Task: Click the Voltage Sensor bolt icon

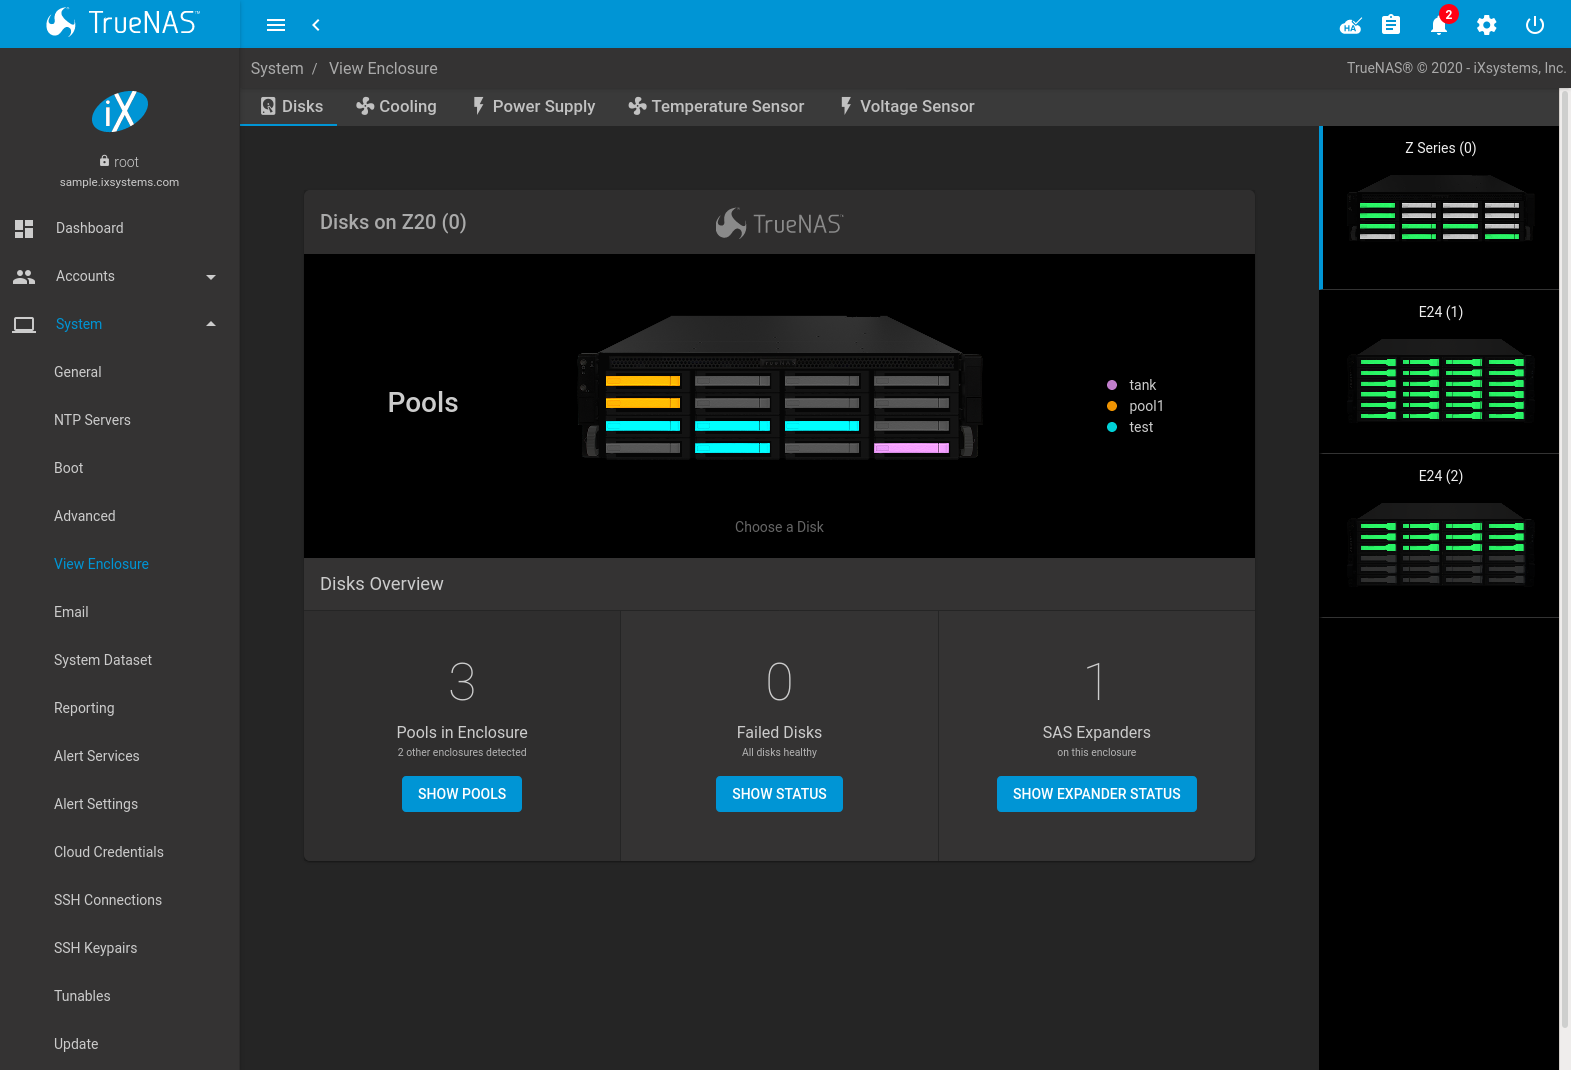Action: pos(846,105)
